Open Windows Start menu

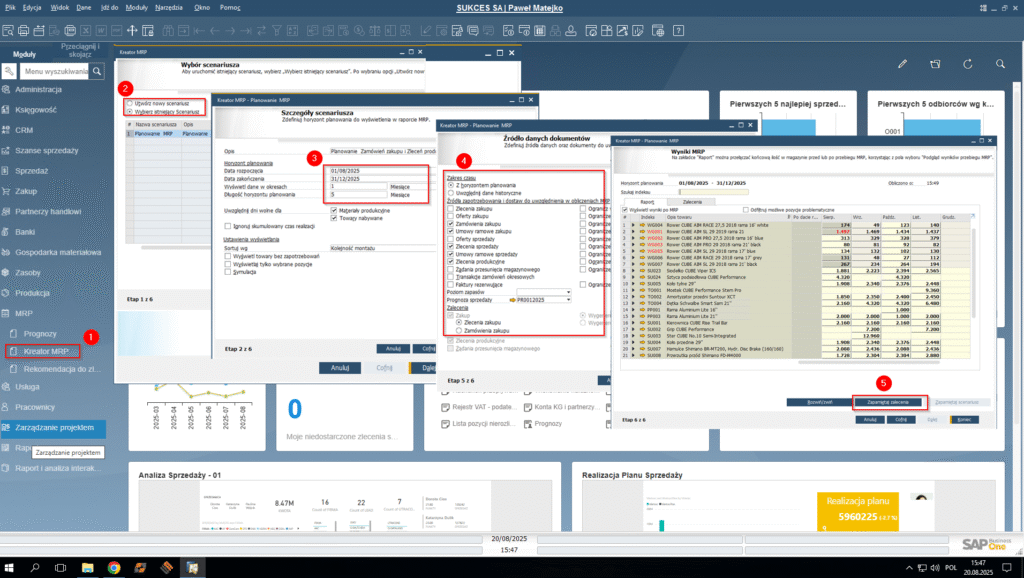pyautogui.click(x=9, y=568)
